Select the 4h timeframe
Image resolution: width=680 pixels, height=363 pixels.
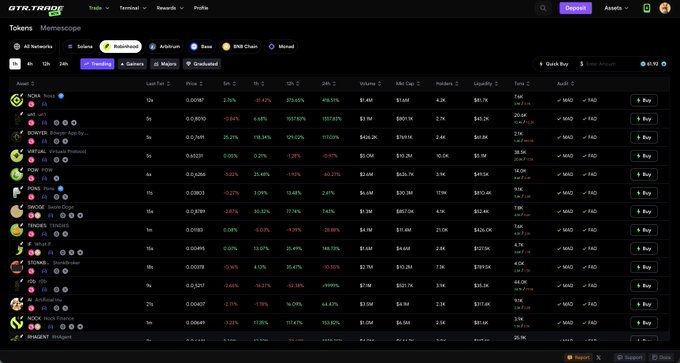30,64
